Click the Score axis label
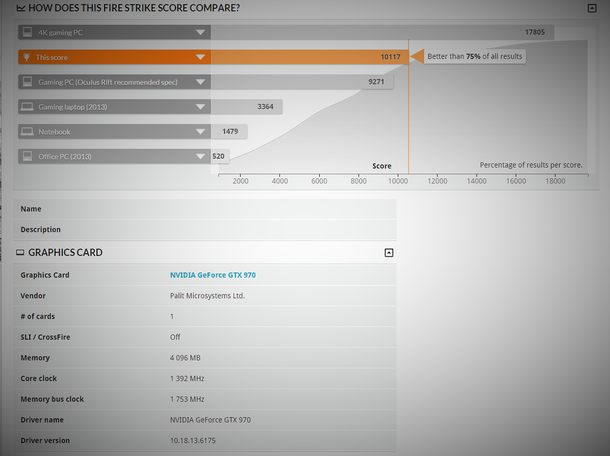The image size is (610, 456). 382,166
